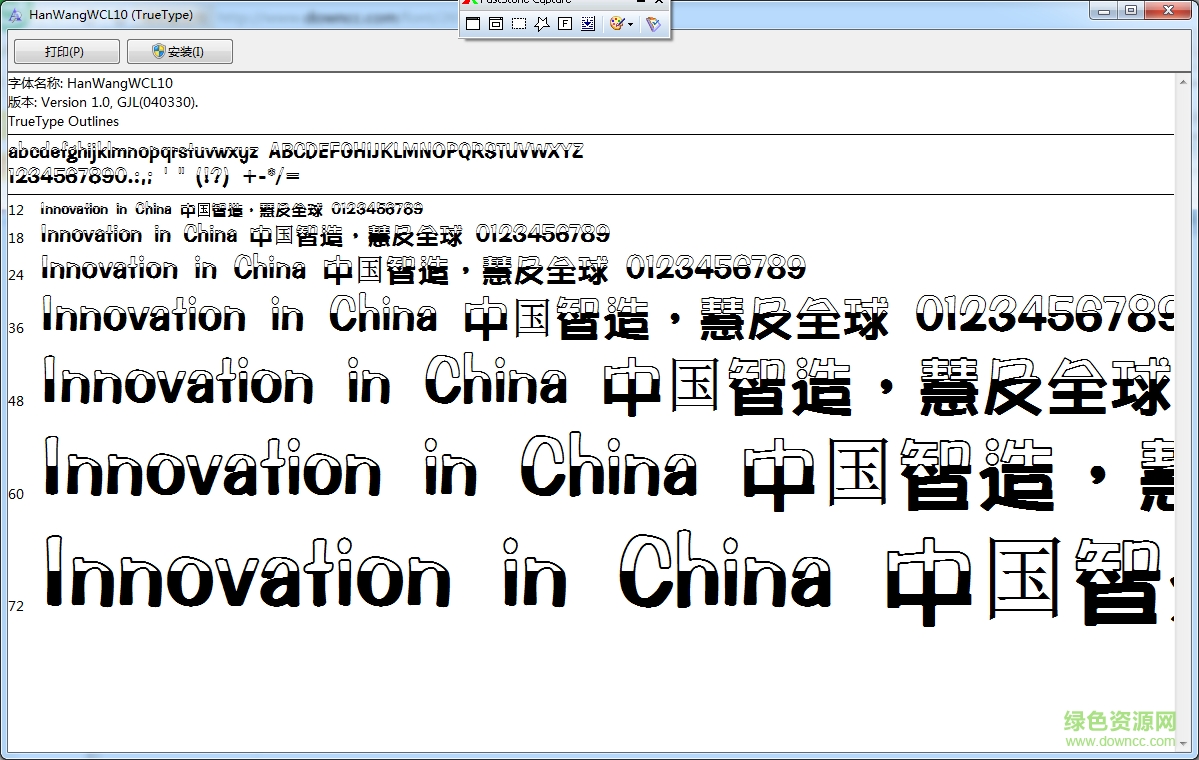Click the Install (安装) button
This screenshot has height=760, width=1199.
click(x=180, y=51)
